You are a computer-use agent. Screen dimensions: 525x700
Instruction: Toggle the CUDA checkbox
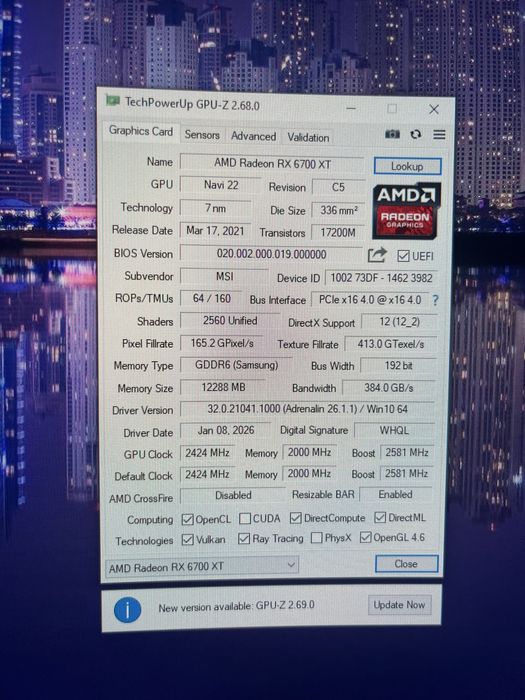245,518
